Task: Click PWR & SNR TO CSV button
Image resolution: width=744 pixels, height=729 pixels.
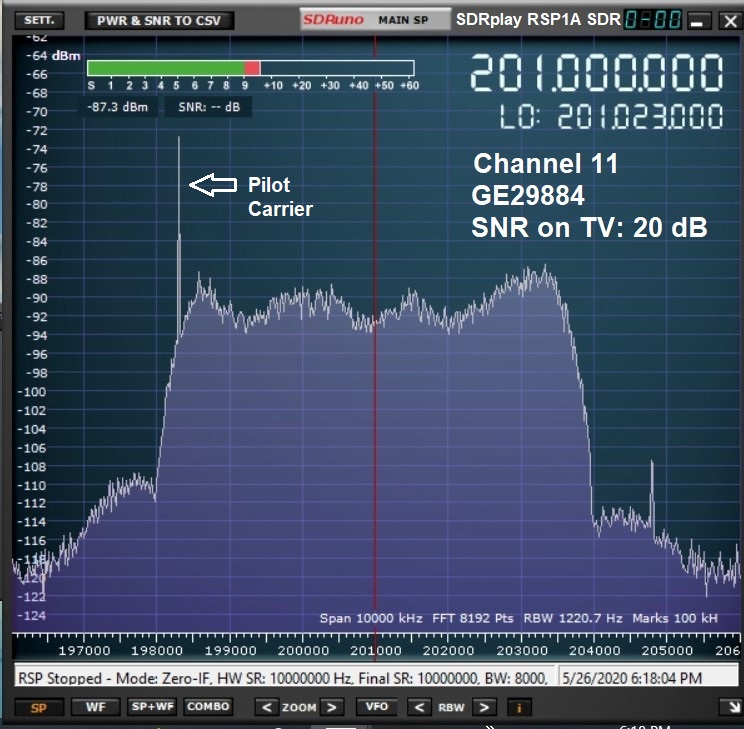Action: click(x=159, y=20)
